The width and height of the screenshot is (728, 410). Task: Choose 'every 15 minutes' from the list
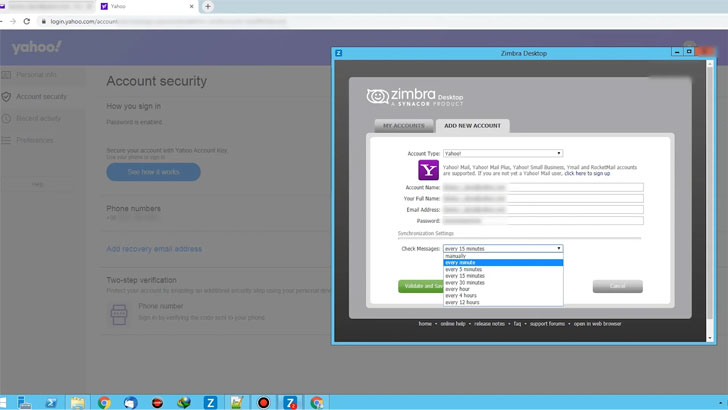pyautogui.click(x=503, y=276)
